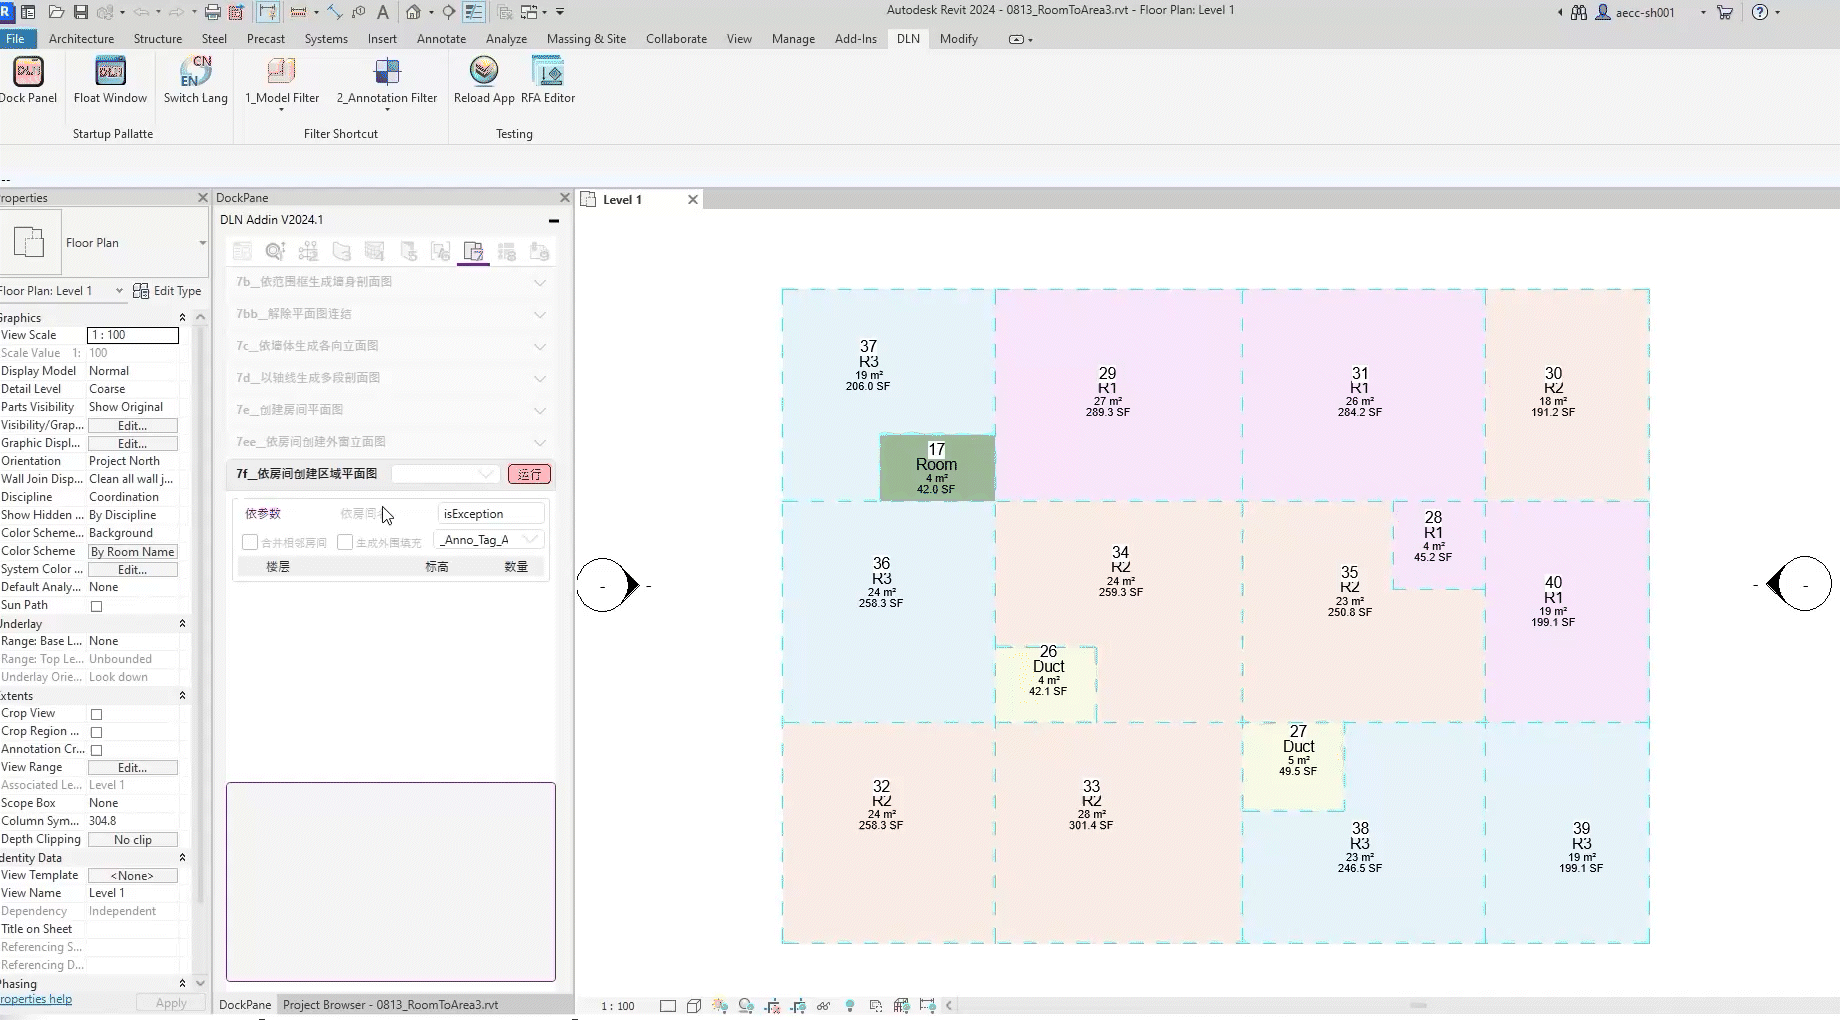Click Edit Type button

167,291
